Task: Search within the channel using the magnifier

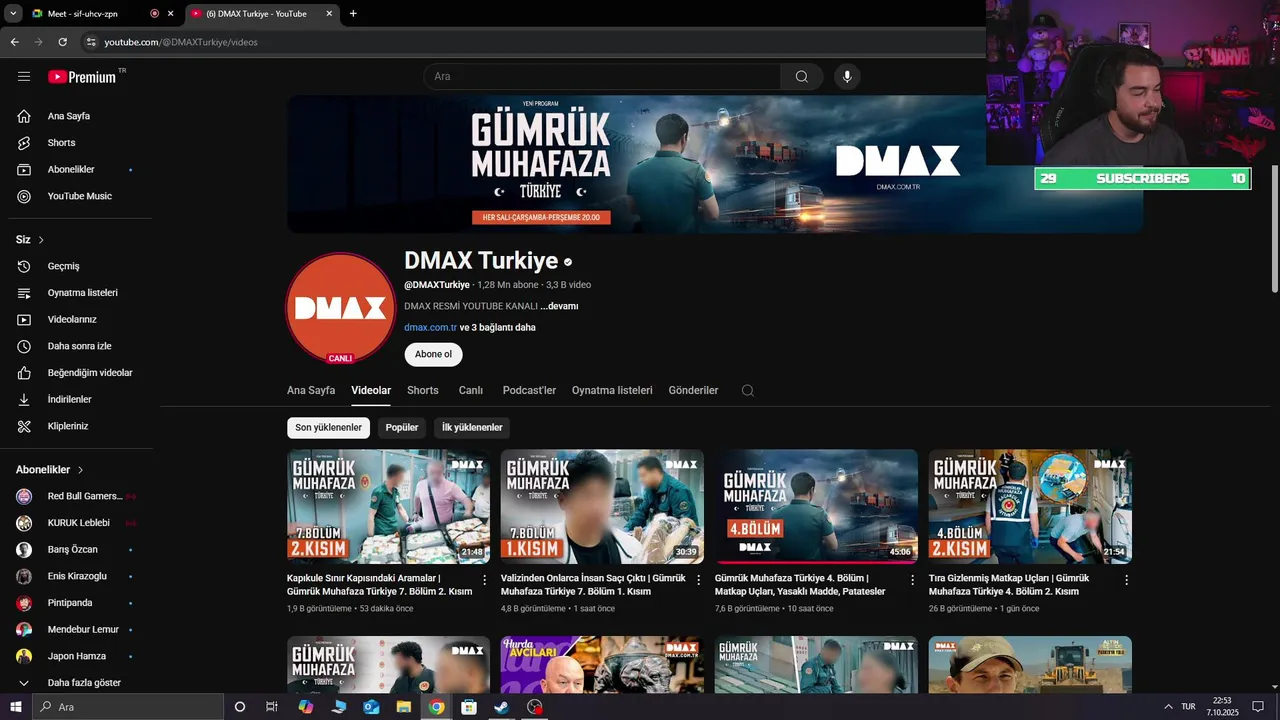Action: tap(747, 391)
